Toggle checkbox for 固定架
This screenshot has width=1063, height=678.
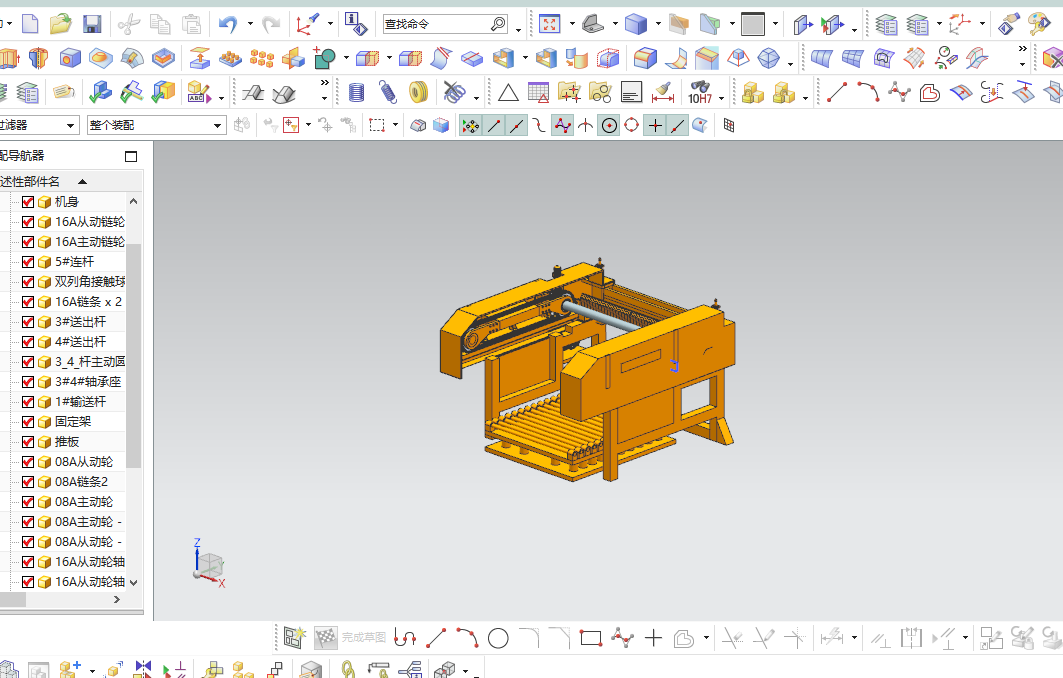coord(28,422)
